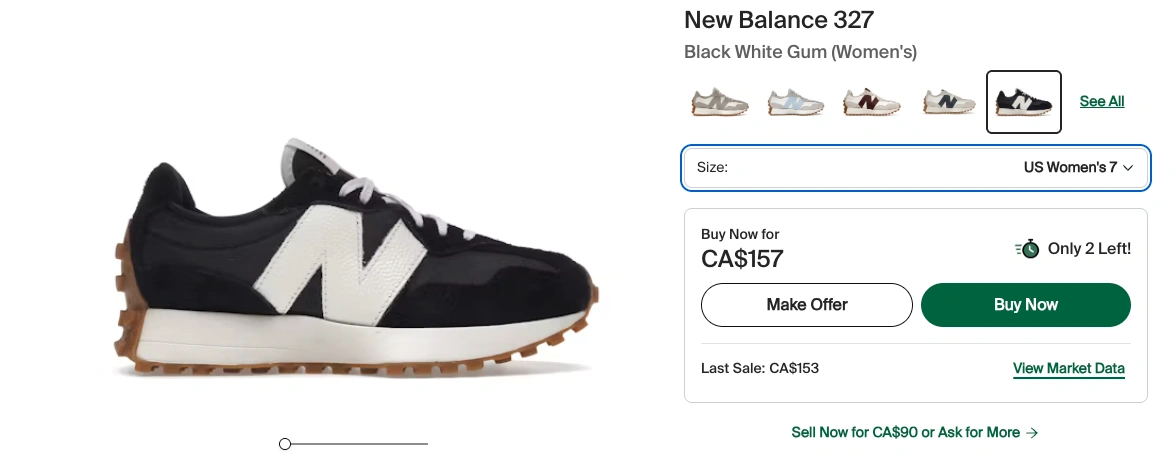Open the See All colorways link
Viewport: 1176px width, 460px height.
(1101, 102)
